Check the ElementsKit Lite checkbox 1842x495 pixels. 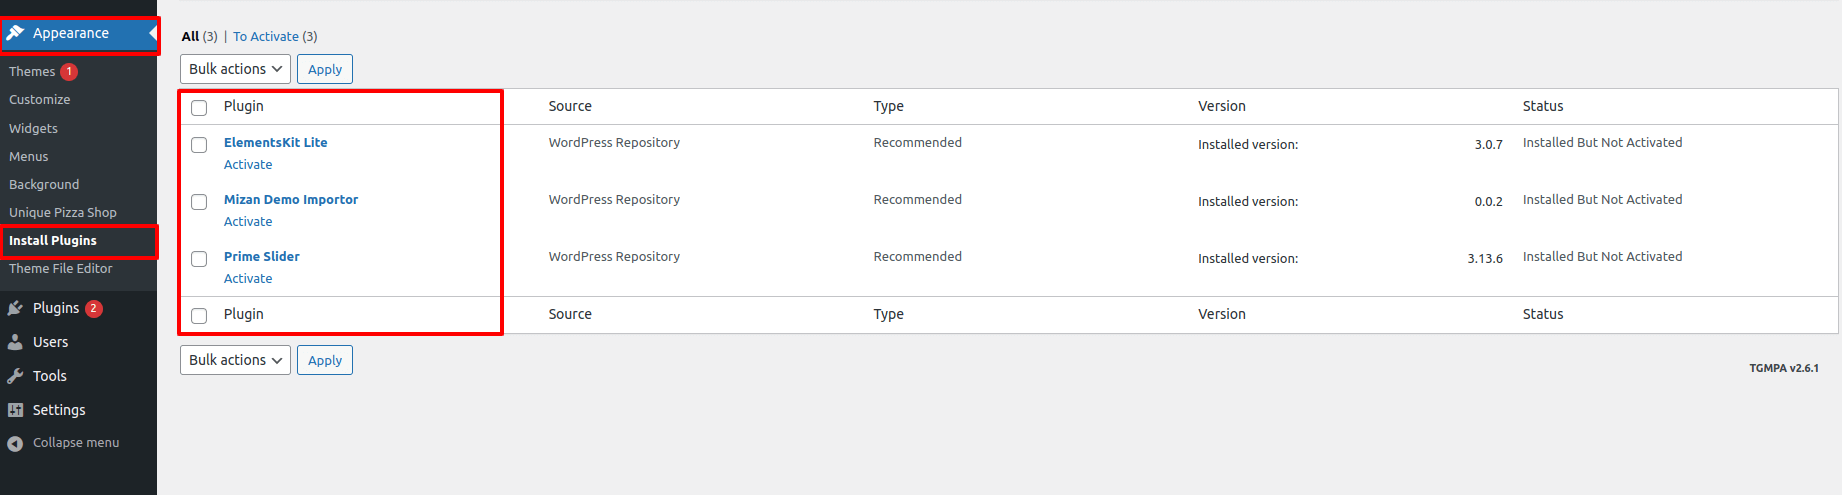199,145
